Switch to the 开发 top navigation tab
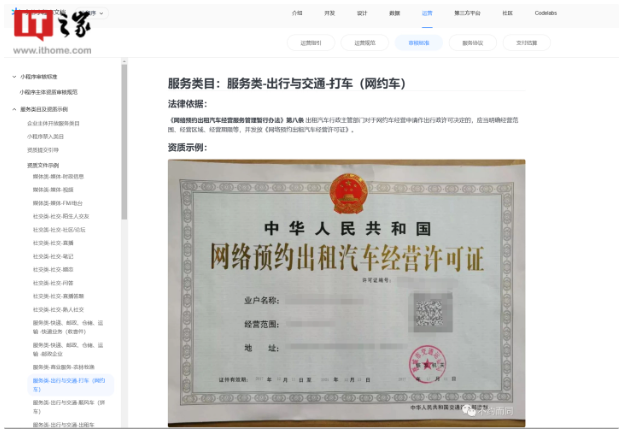 (329, 14)
